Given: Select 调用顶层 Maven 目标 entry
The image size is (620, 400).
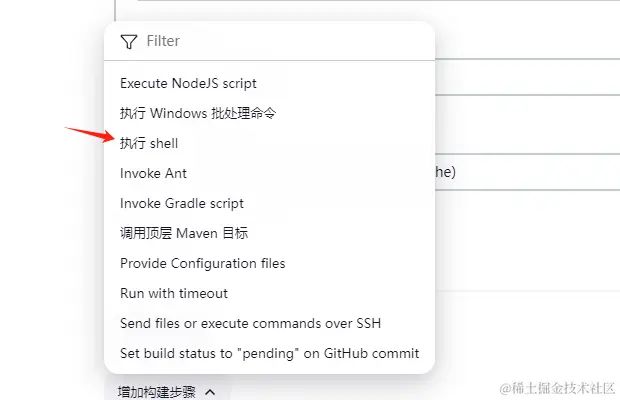Looking at the screenshot, I should [x=269, y=233].
